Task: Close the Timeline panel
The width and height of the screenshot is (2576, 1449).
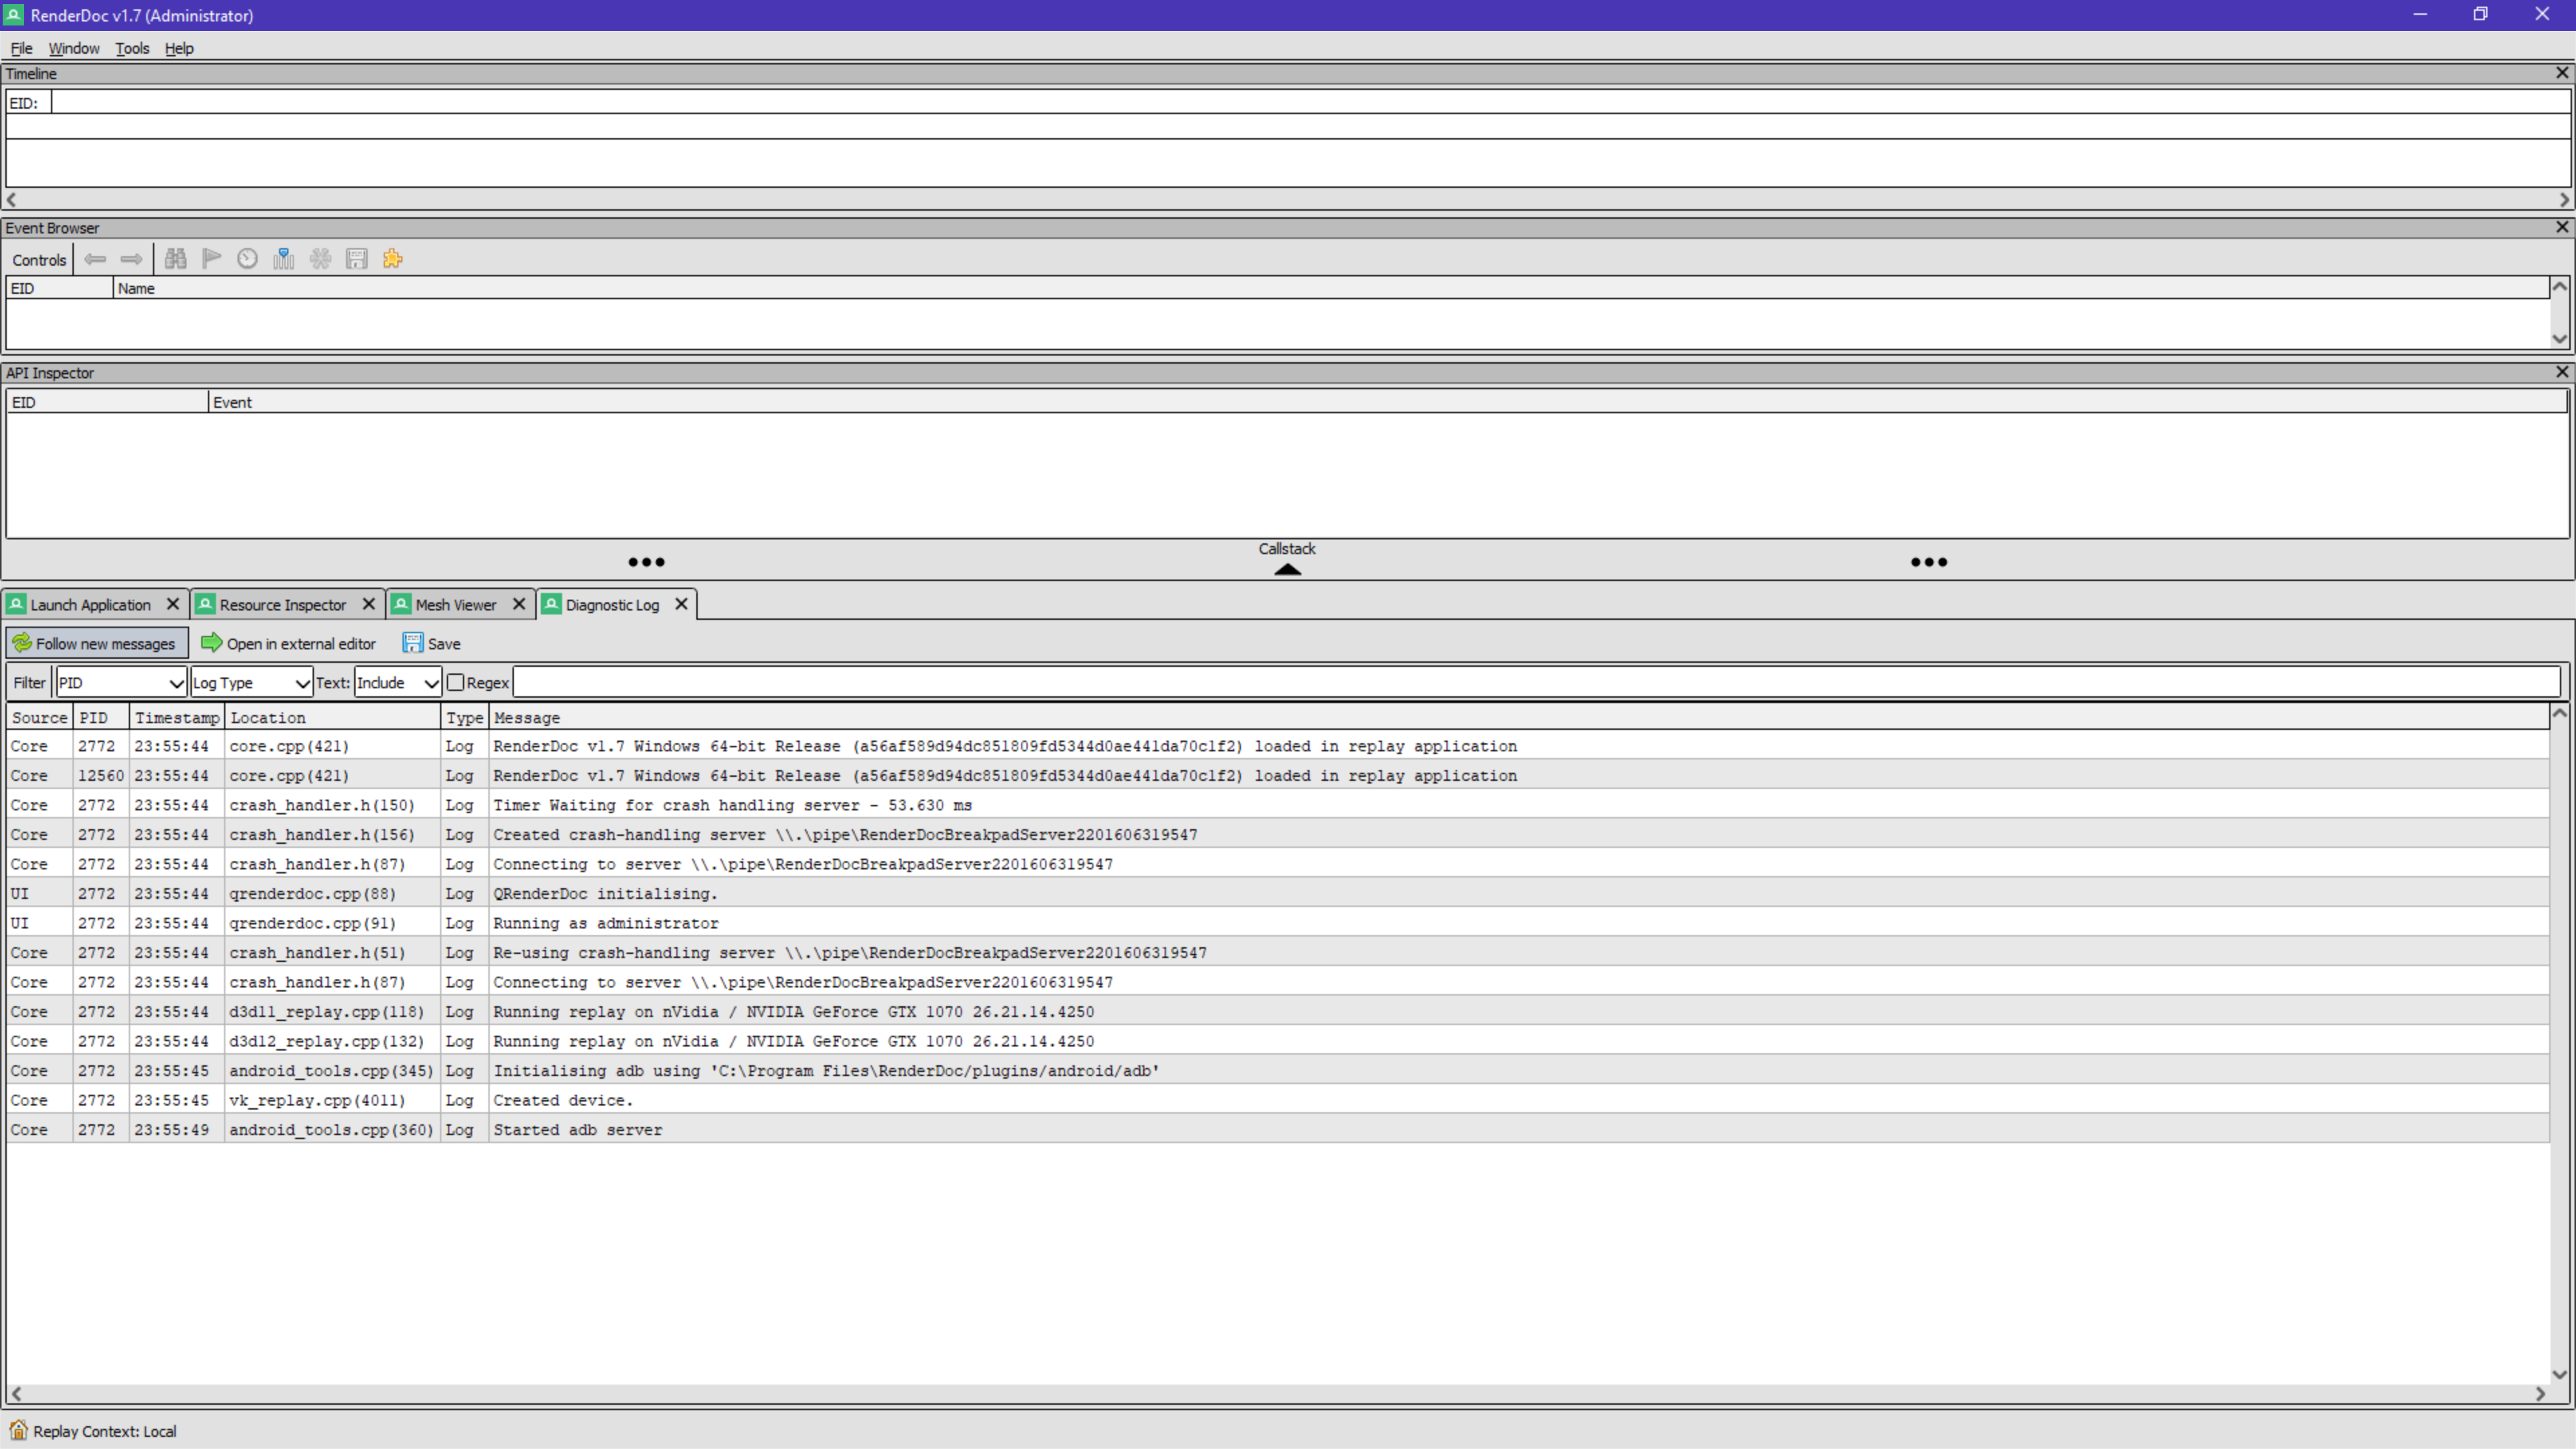Action: click(2562, 73)
